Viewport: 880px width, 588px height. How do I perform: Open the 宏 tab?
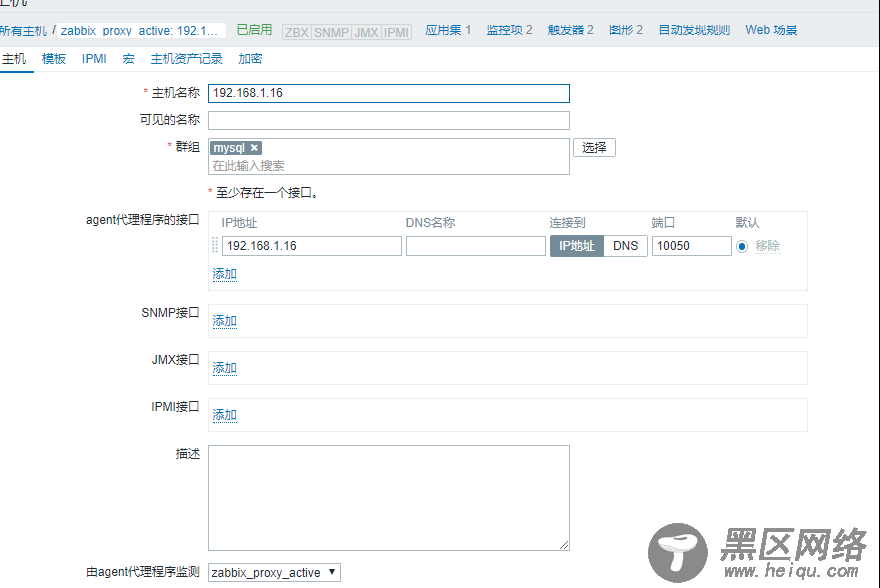click(129, 59)
